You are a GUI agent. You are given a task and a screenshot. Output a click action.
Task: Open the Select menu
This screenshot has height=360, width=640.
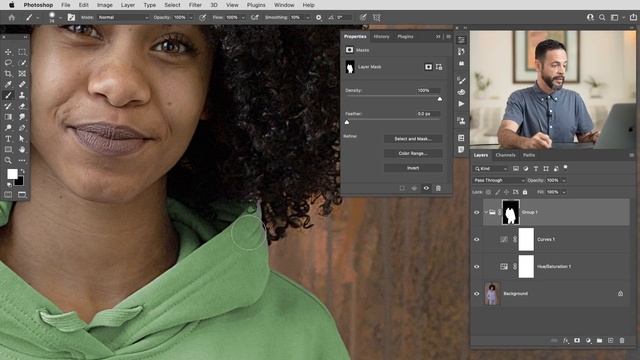pyautogui.click(x=172, y=5)
